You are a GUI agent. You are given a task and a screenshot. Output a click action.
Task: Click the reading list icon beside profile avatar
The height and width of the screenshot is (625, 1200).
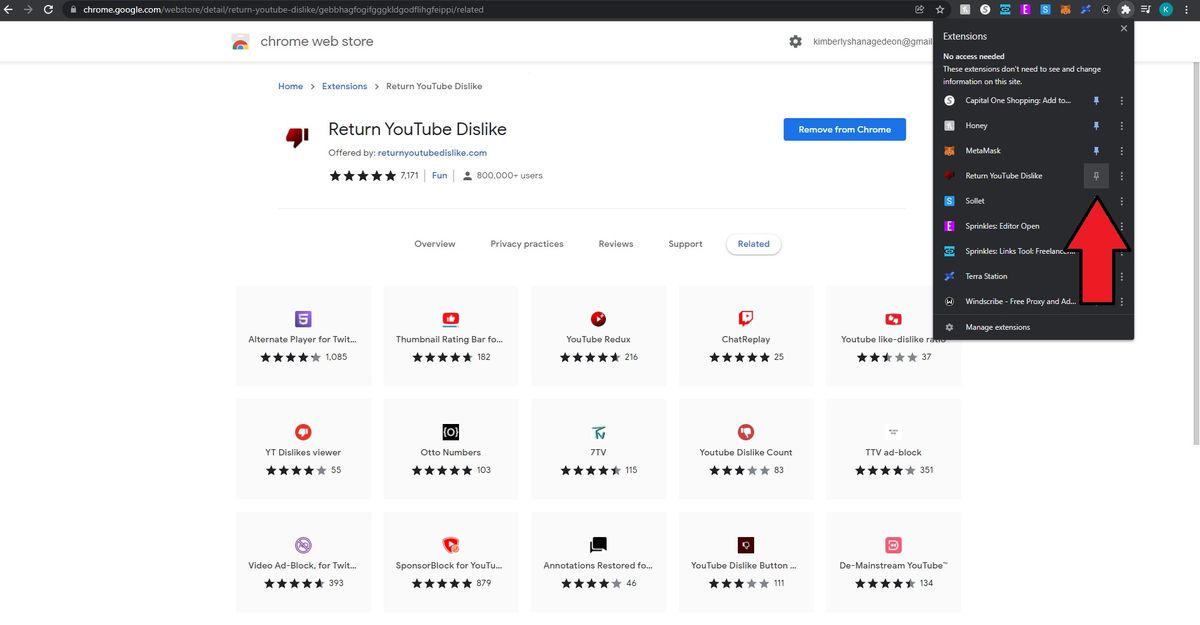click(x=1146, y=9)
